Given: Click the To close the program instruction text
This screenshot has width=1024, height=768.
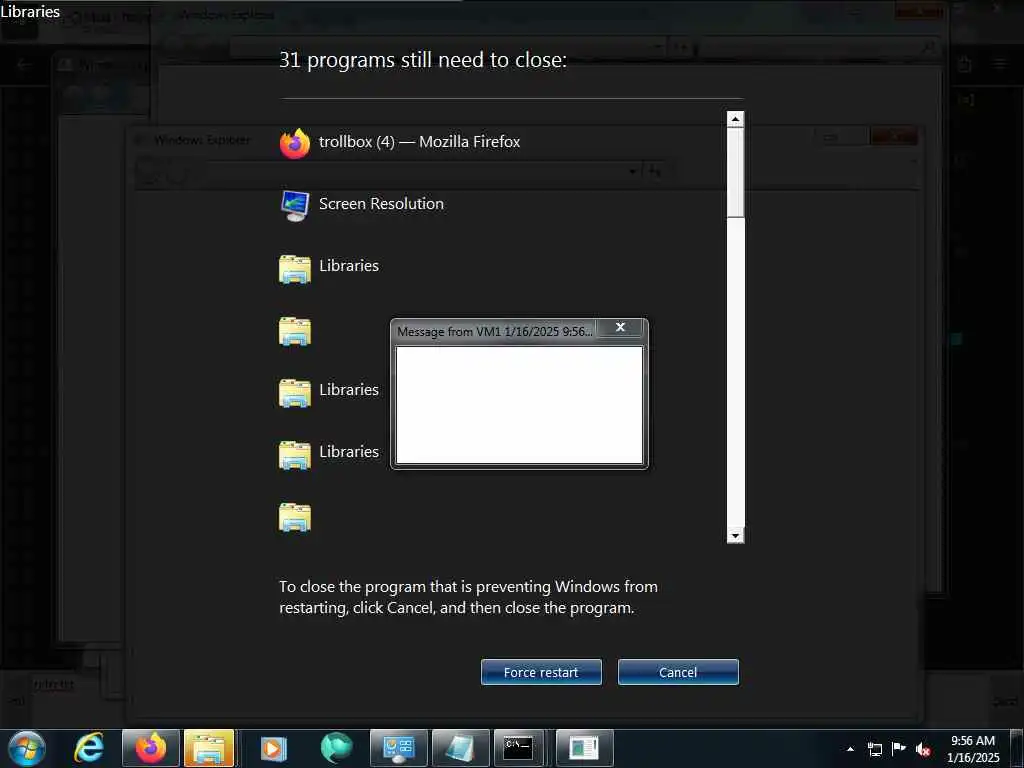Looking at the screenshot, I should pyautogui.click(x=468, y=597).
